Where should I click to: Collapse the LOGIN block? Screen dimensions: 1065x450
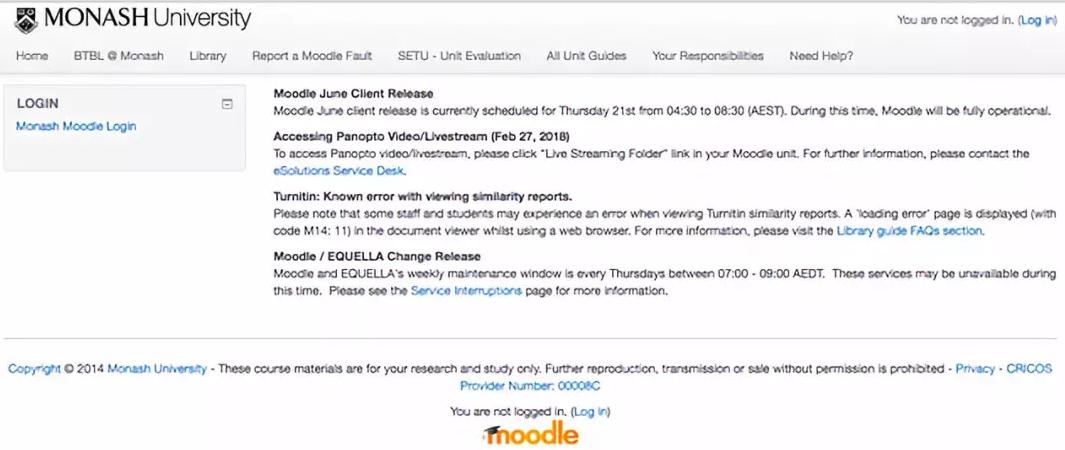click(228, 104)
